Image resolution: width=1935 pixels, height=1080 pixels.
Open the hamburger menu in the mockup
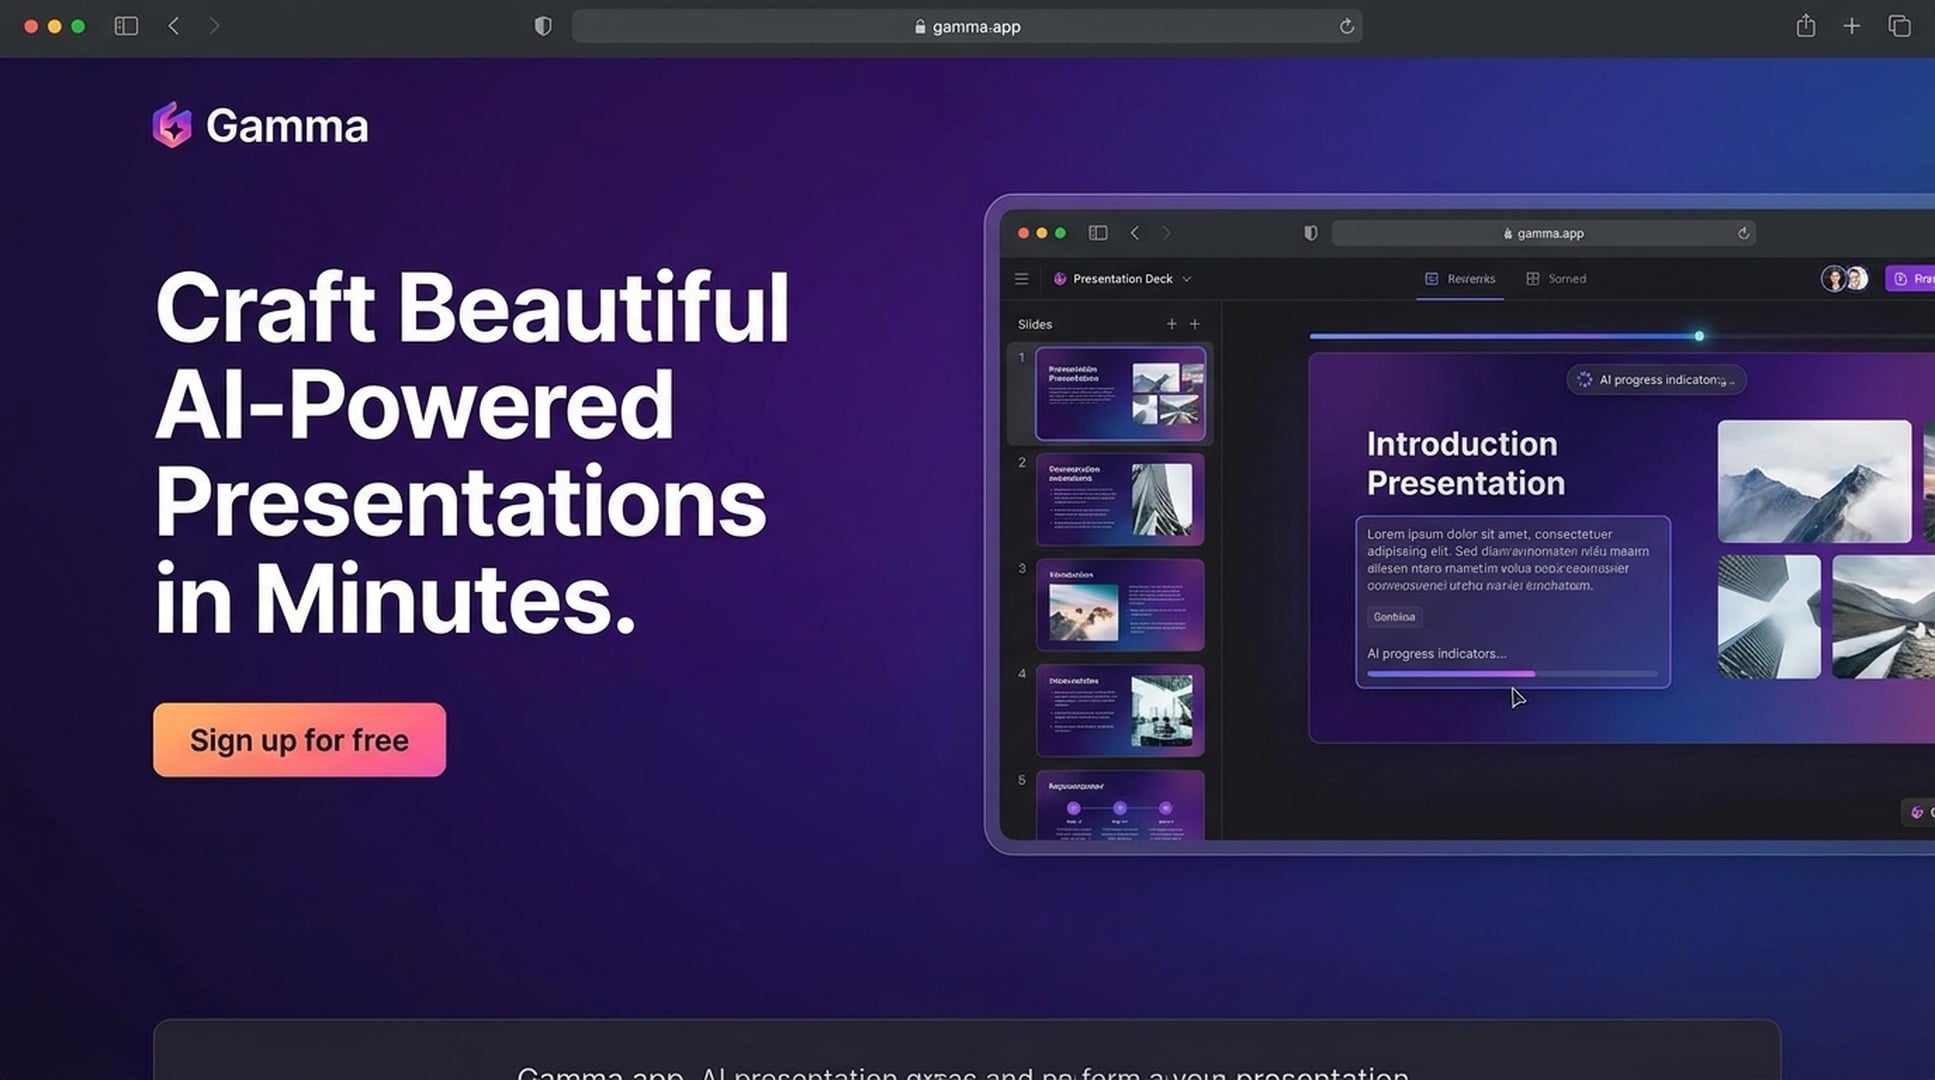(x=1021, y=279)
